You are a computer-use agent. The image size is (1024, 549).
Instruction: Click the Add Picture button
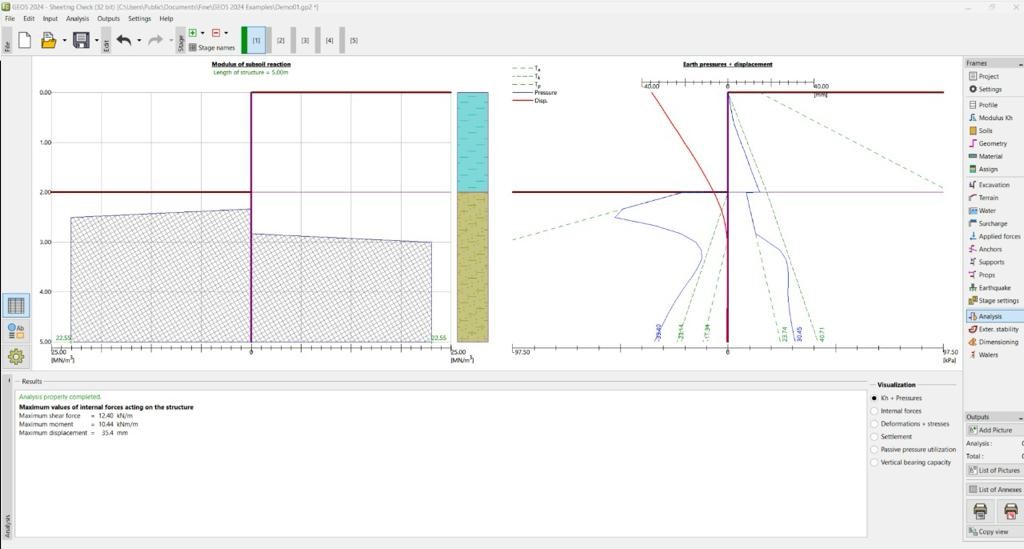coord(994,430)
